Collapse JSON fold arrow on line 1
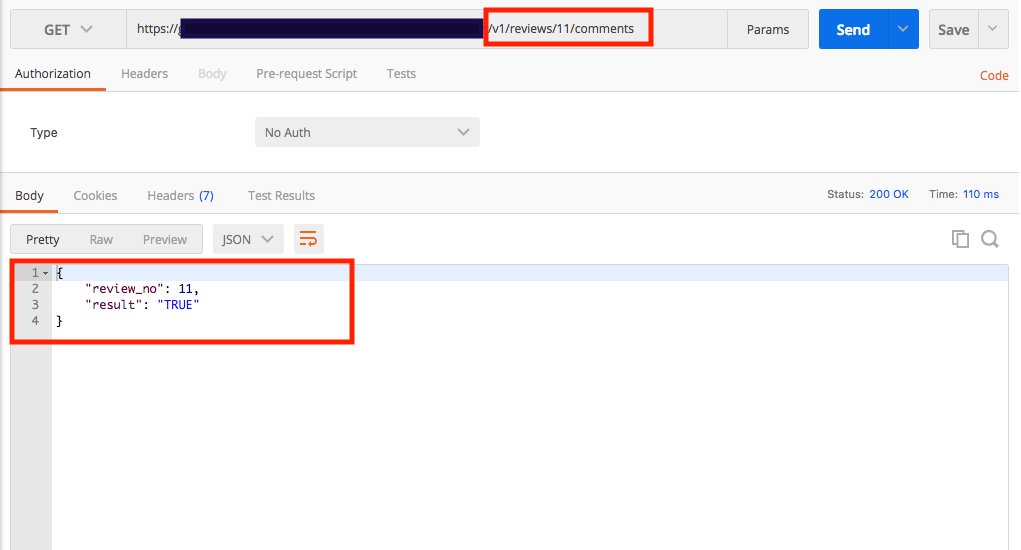 point(46,273)
